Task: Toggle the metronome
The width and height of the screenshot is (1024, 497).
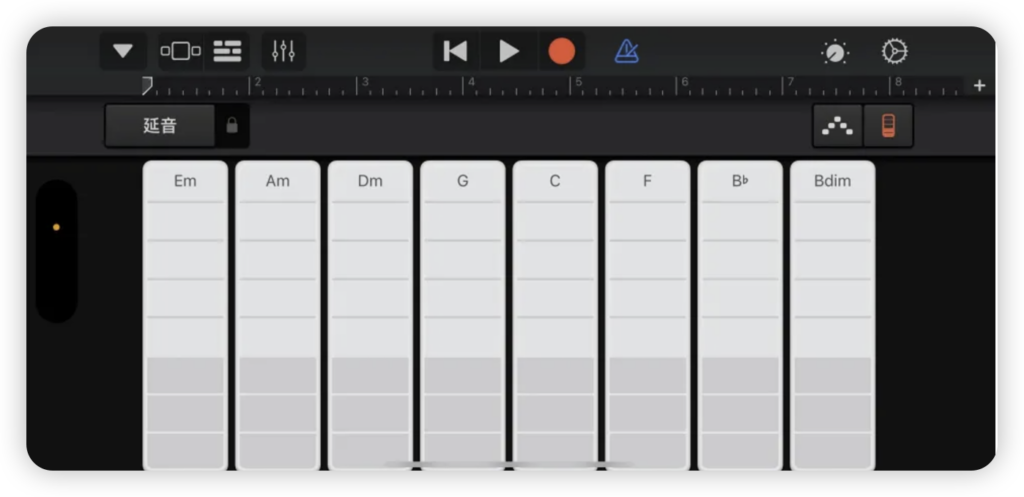Action: click(626, 51)
